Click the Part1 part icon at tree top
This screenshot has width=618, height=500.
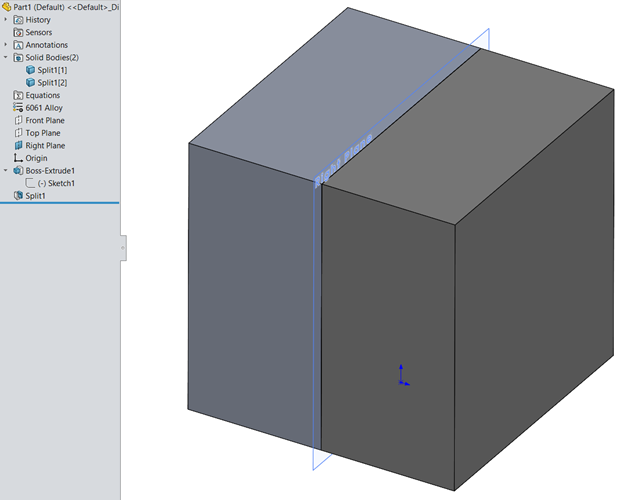tap(7, 7)
